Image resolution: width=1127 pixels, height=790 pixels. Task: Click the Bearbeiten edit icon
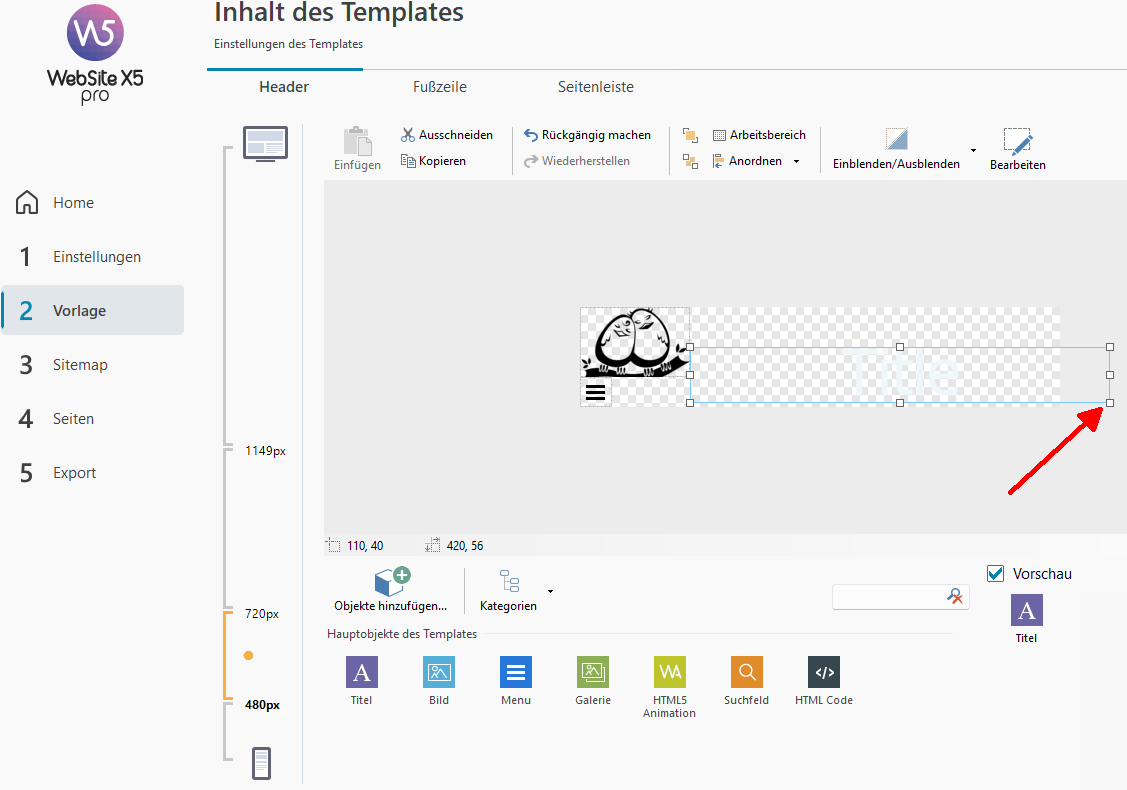pos(1017,142)
